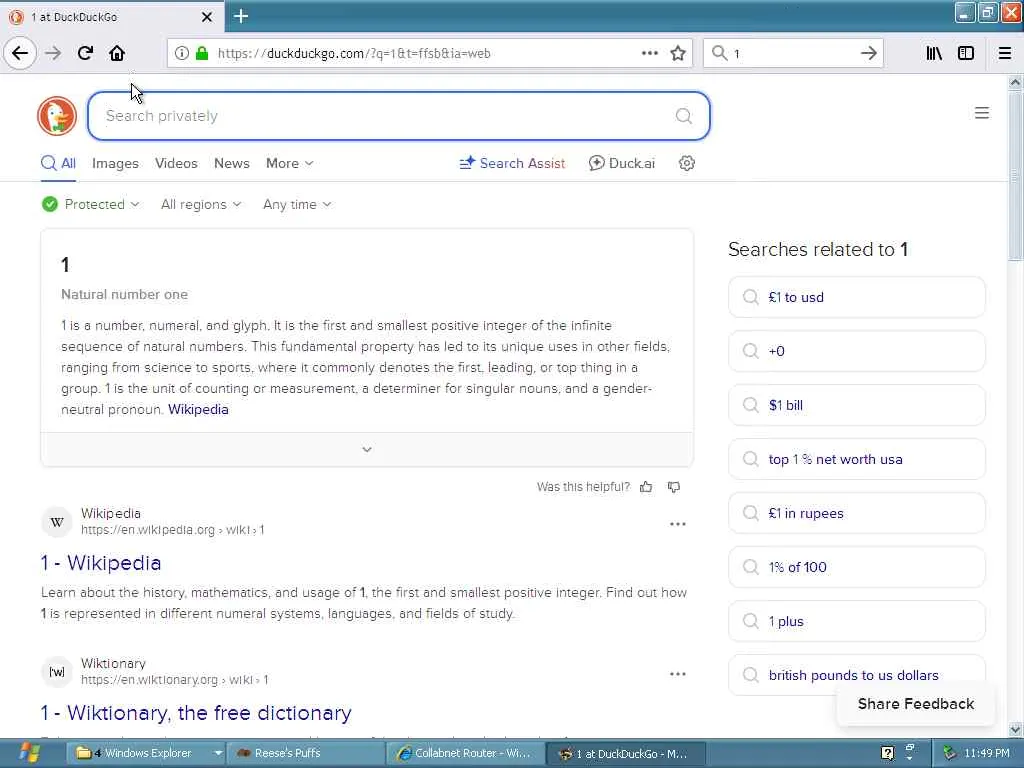Open page actions three-dot menu in address bar

(x=650, y=53)
